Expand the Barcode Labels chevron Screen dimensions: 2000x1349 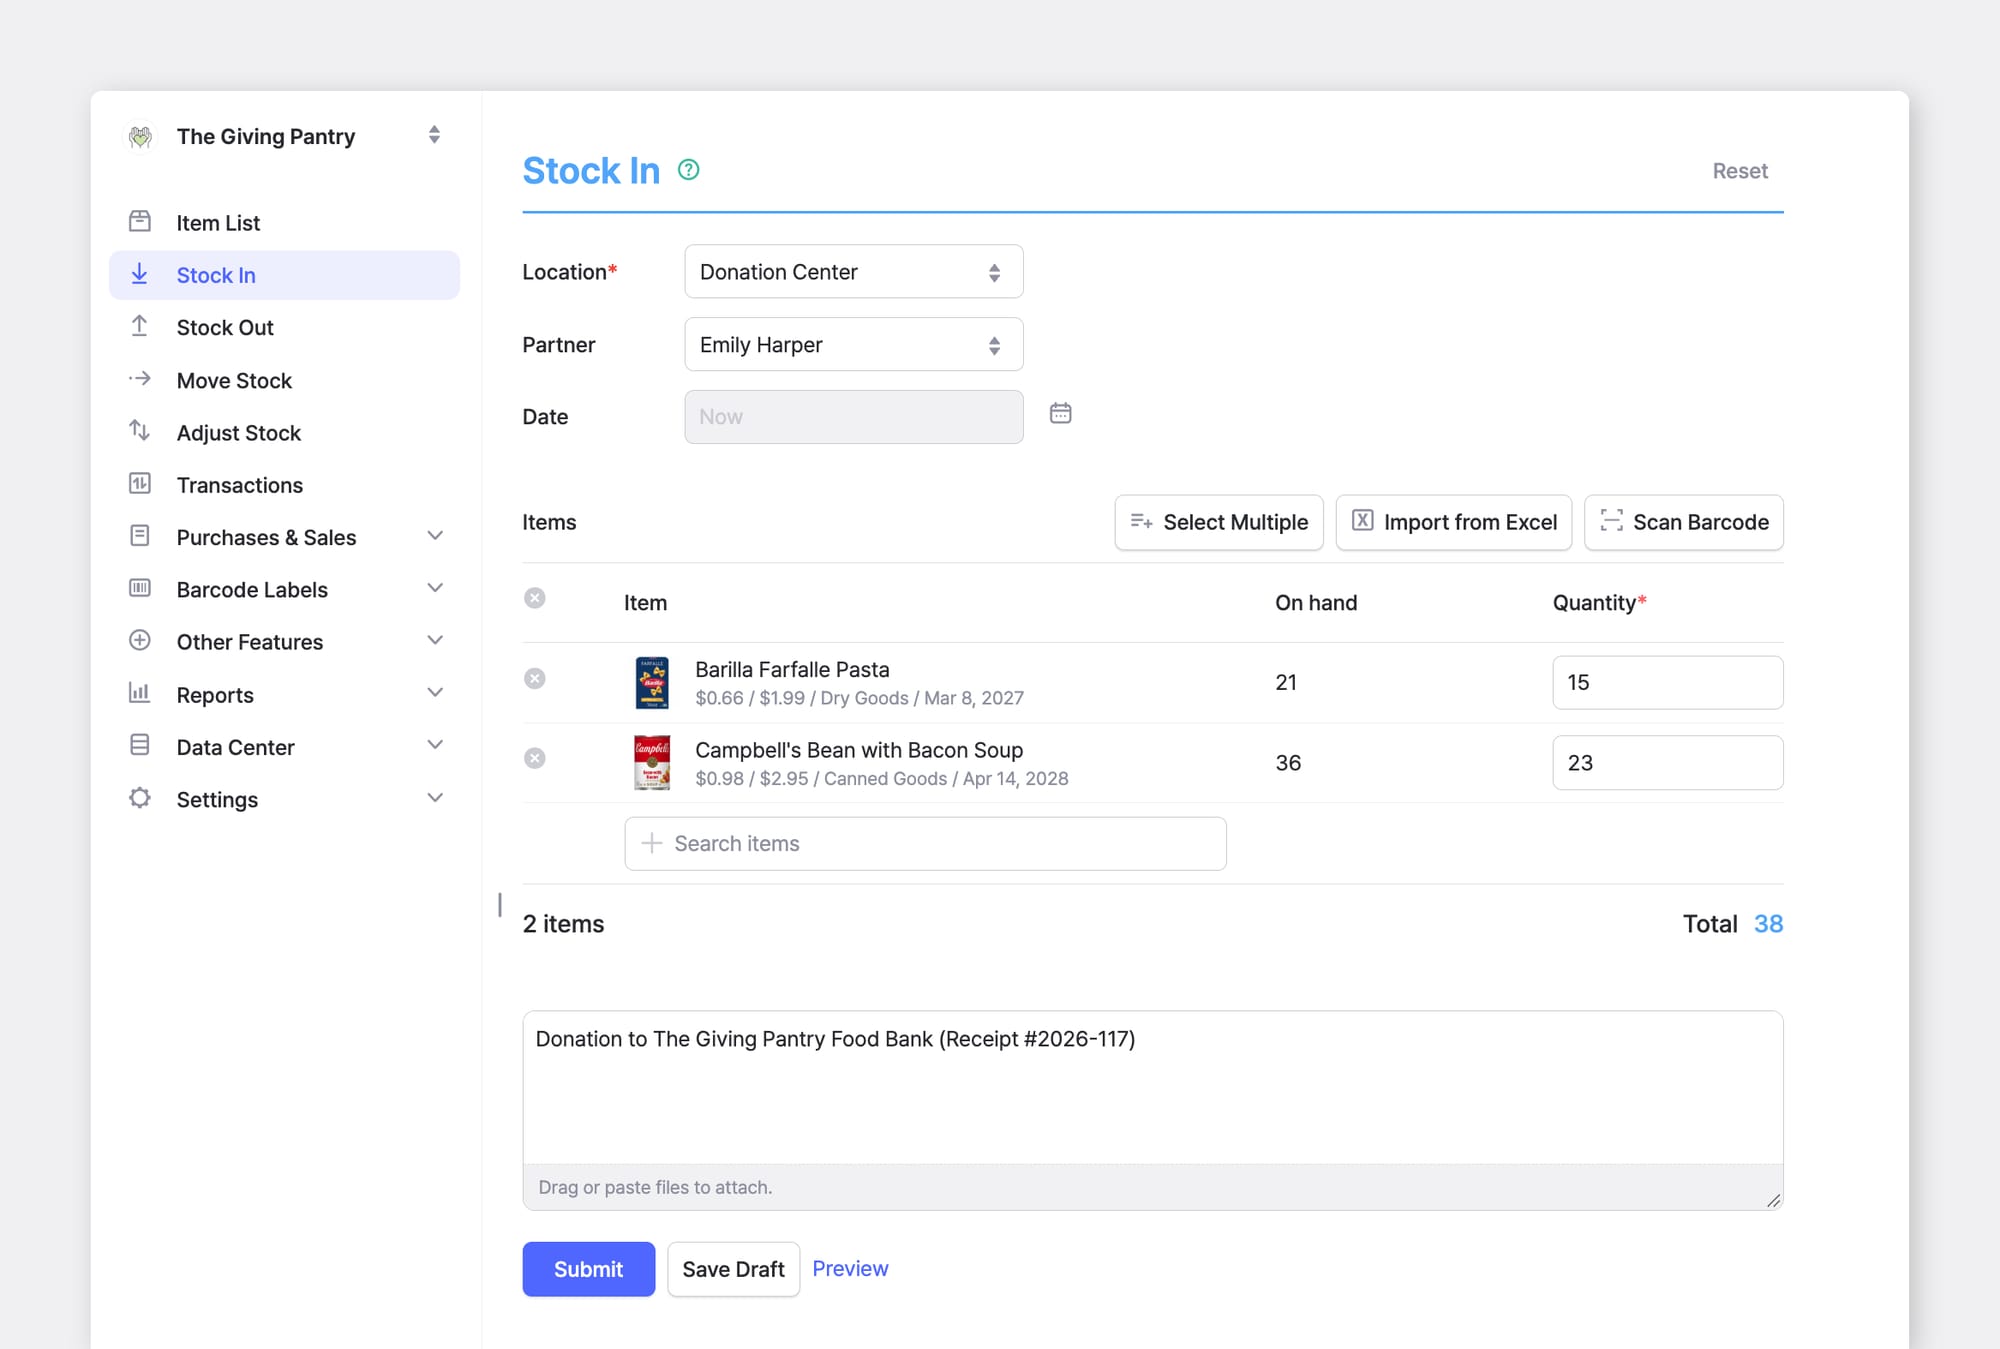tap(435, 588)
